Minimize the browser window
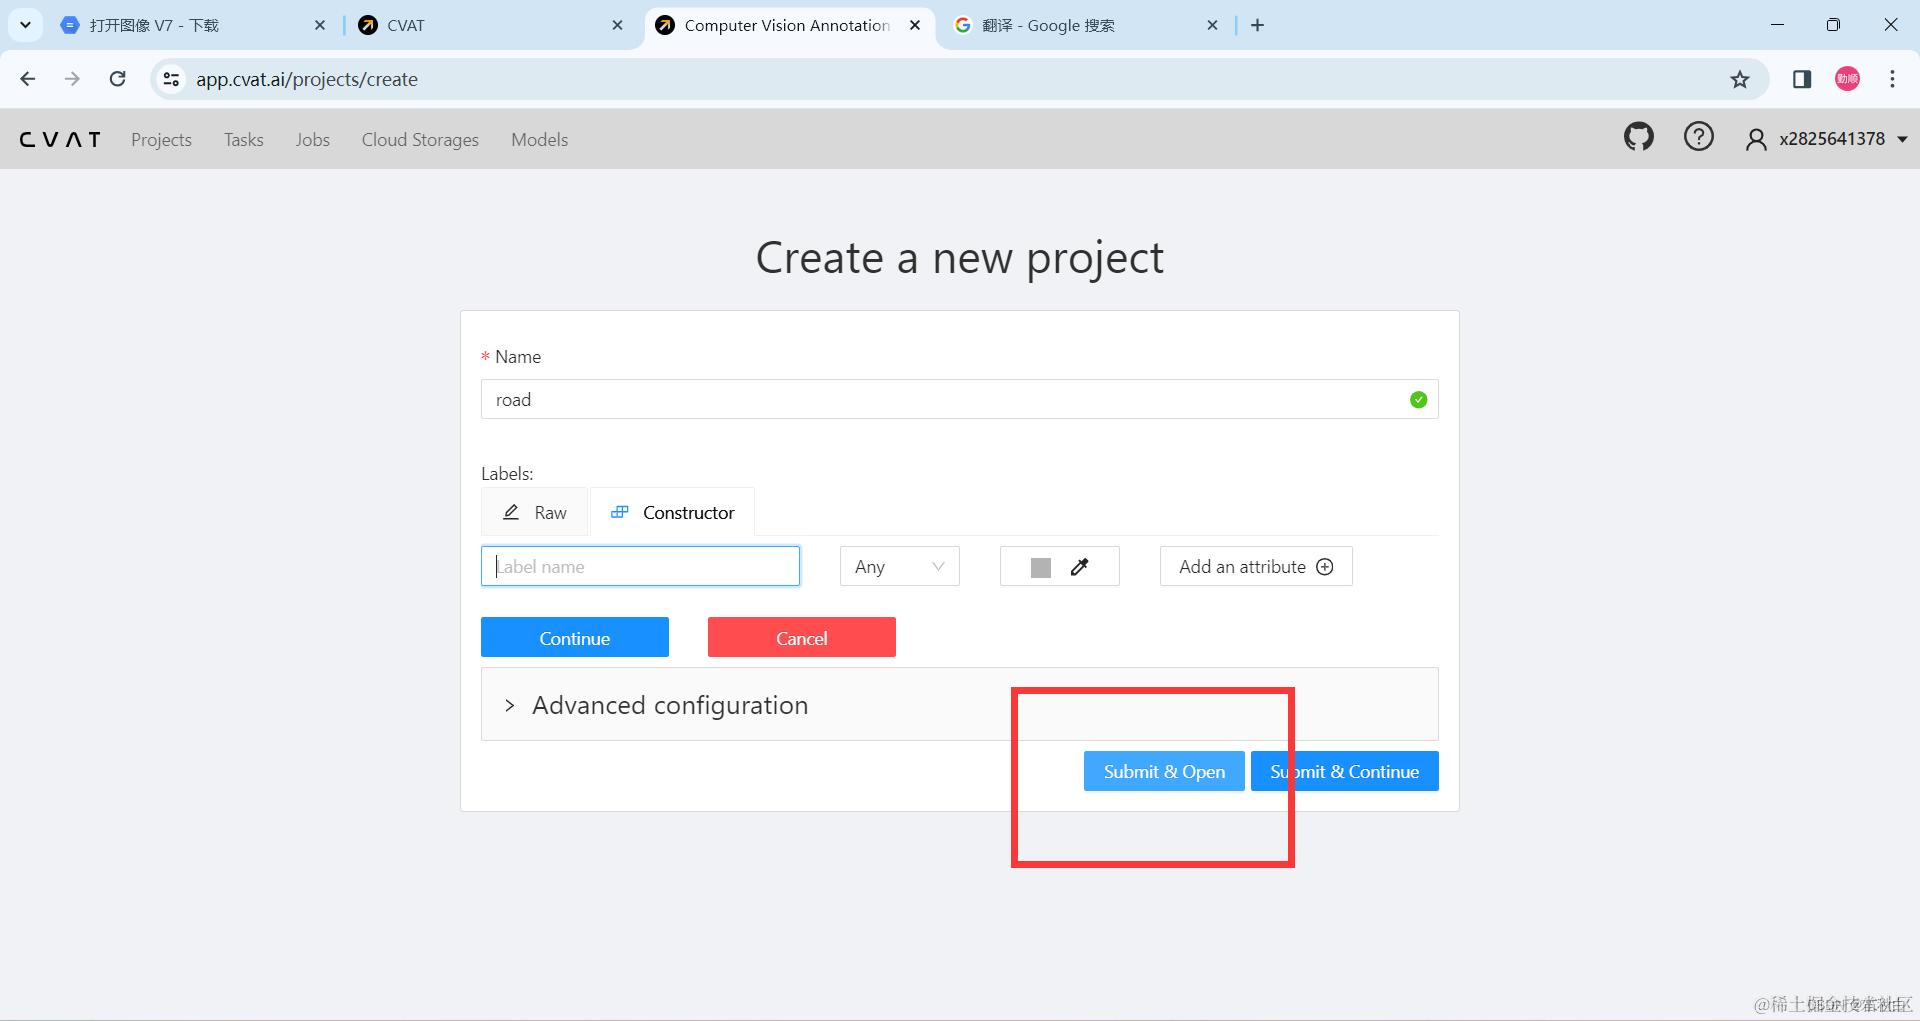The image size is (1920, 1021). (x=1777, y=25)
